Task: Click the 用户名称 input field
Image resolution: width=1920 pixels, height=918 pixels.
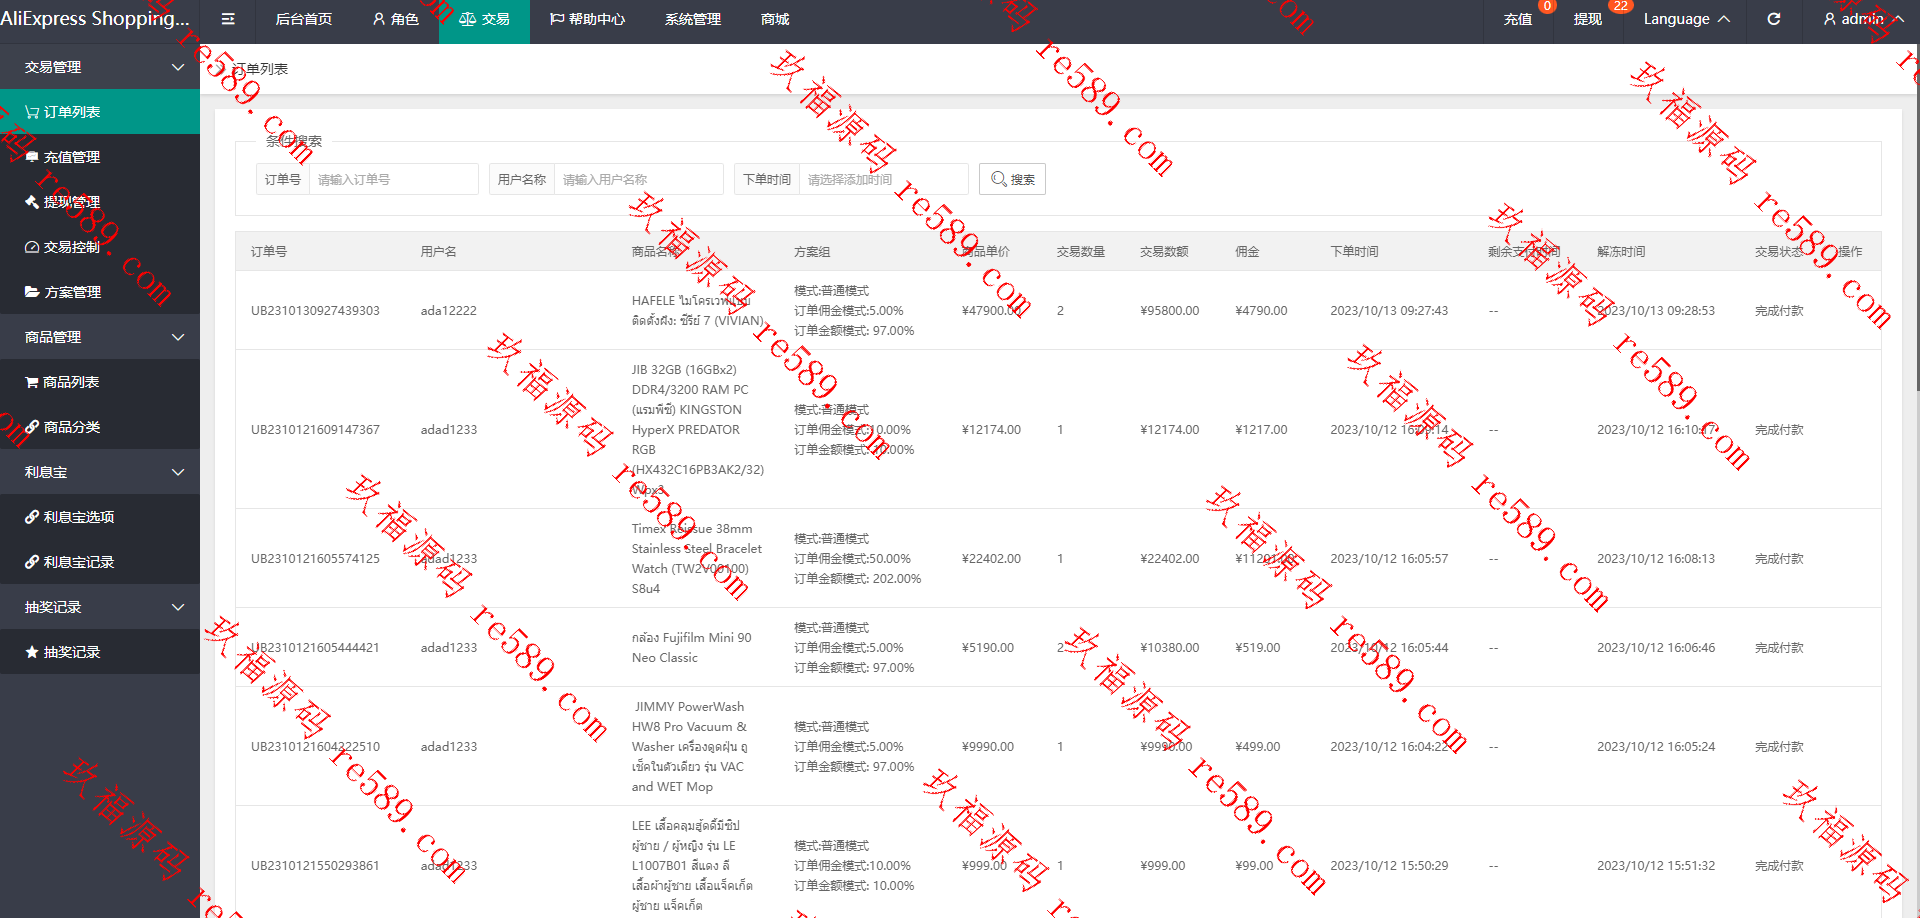Action: tap(639, 179)
